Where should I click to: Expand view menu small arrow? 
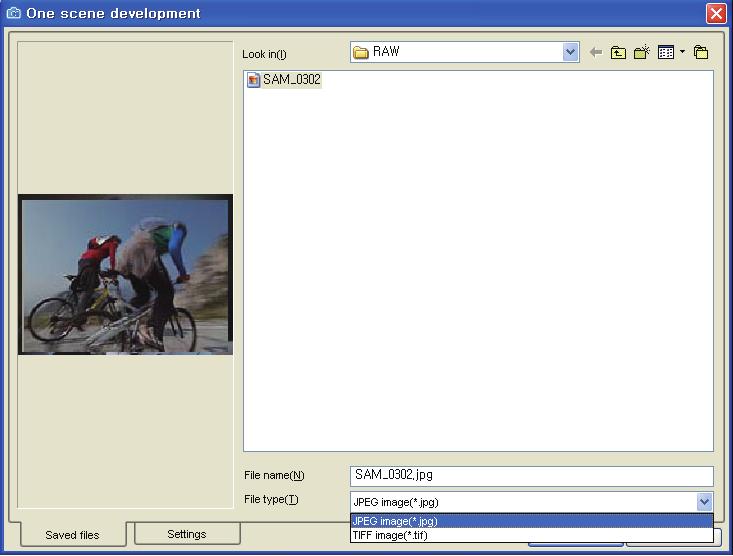click(683, 52)
